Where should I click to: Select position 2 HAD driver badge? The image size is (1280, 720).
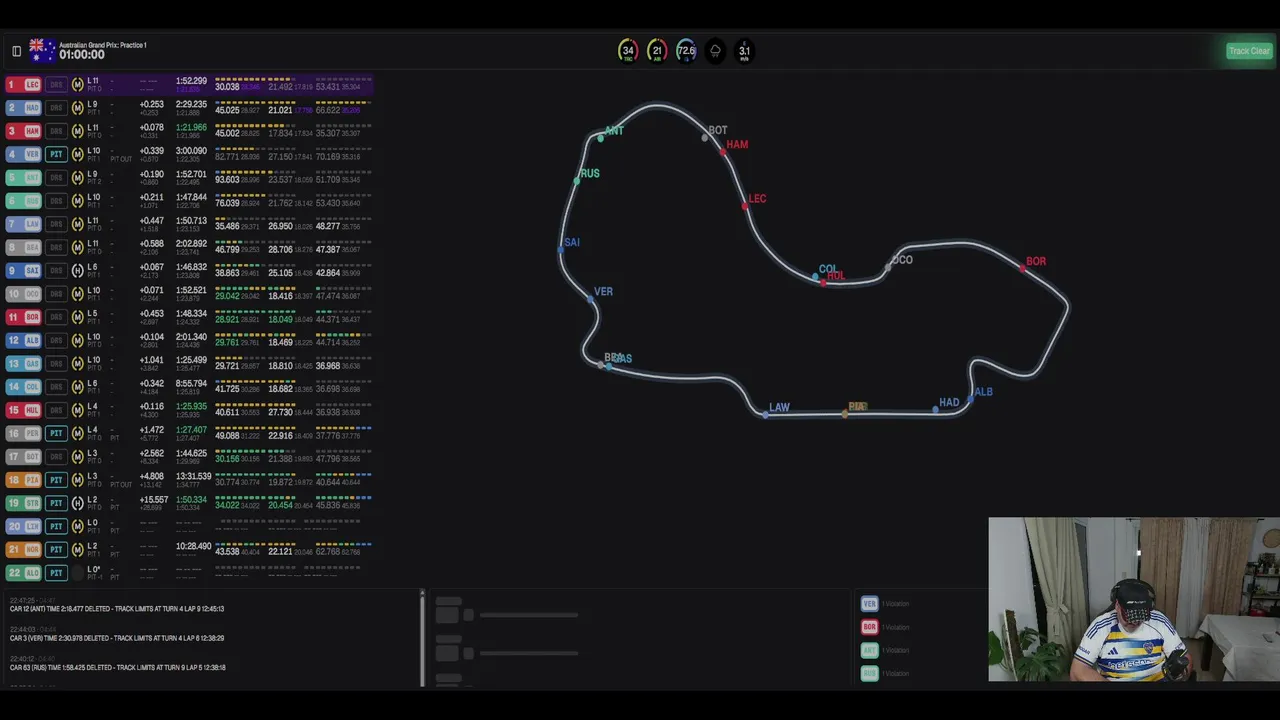(24, 108)
